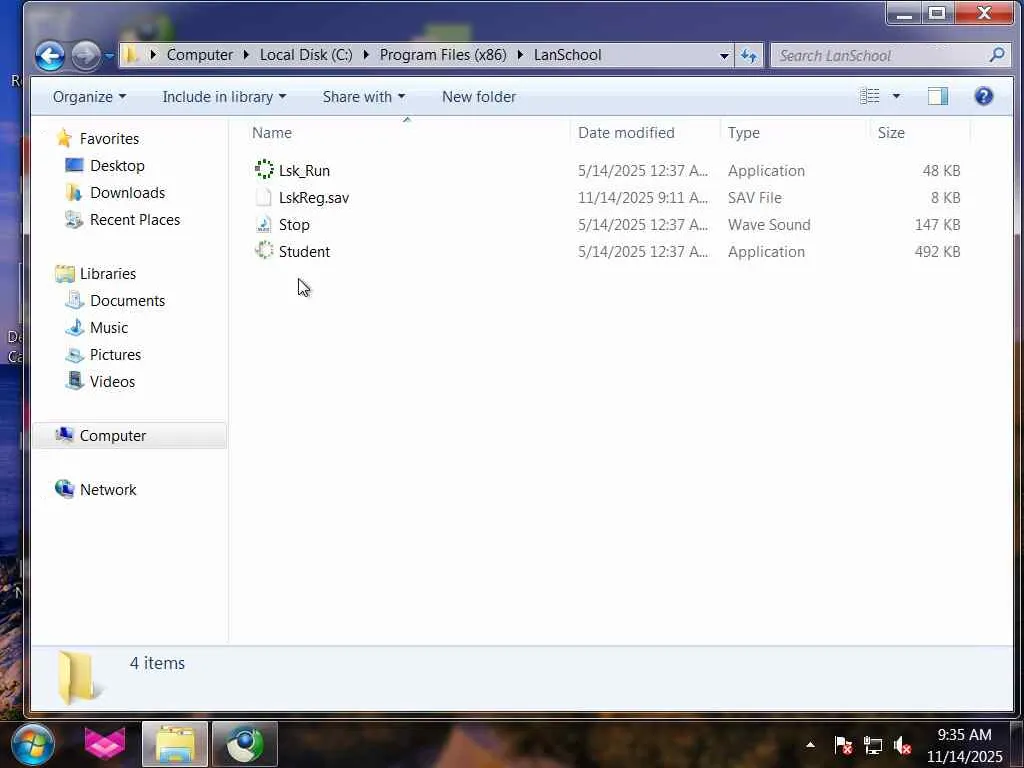Click the LskReg.sav file name

(x=314, y=198)
